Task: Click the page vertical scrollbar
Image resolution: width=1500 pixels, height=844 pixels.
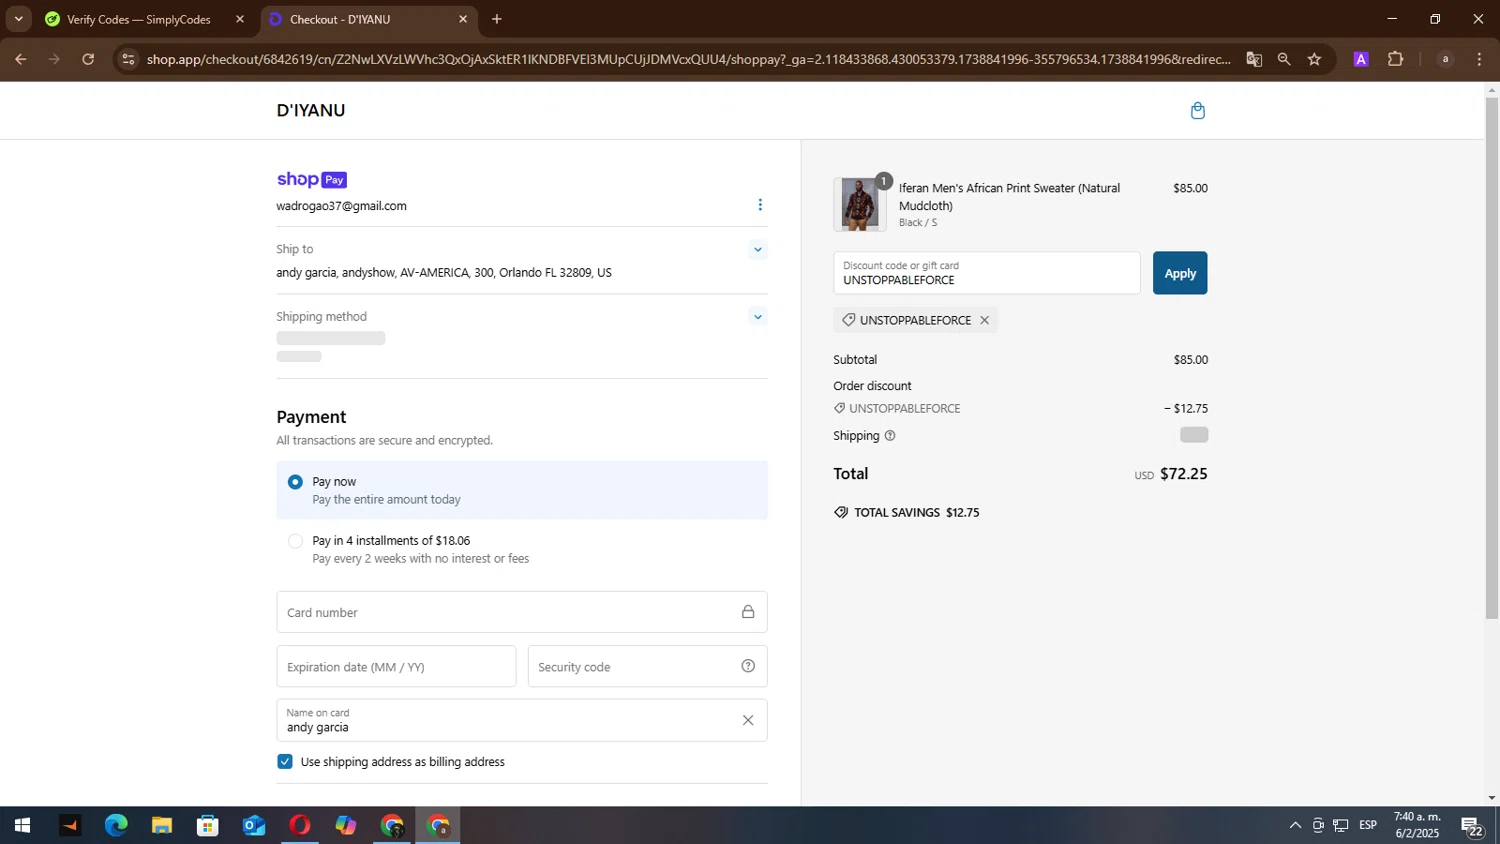Action: (x=1491, y=360)
